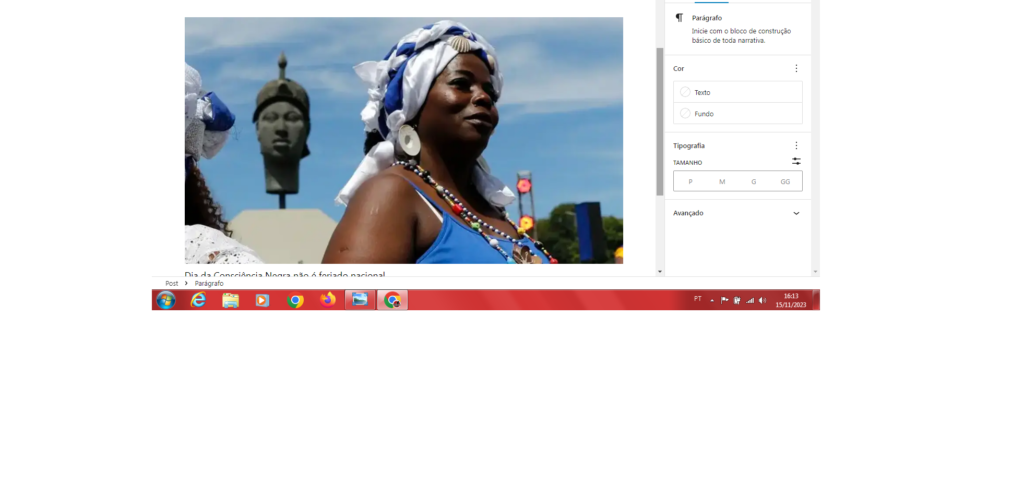Launch Firefox from the taskbar

[328, 300]
